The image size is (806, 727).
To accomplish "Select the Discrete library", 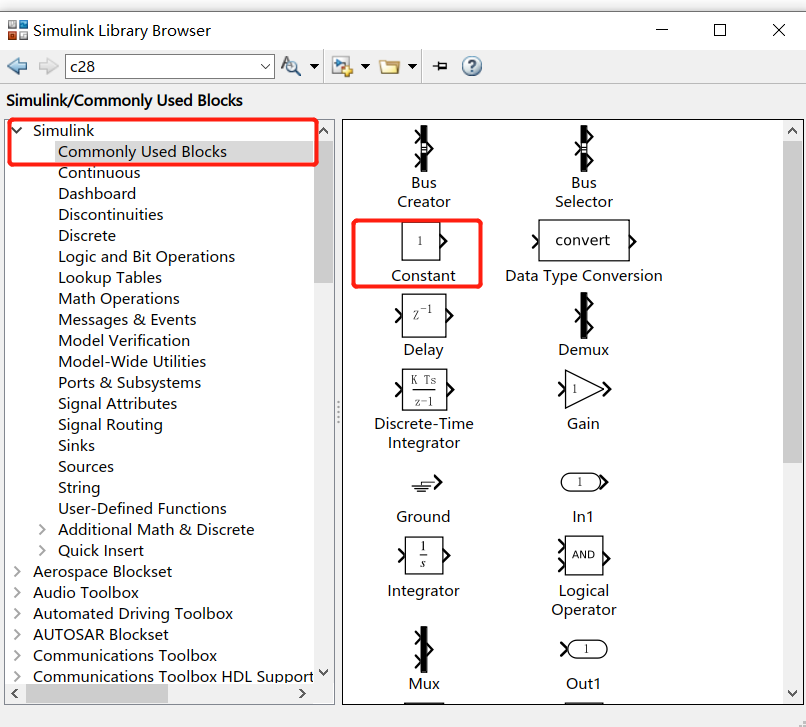I will (87, 235).
